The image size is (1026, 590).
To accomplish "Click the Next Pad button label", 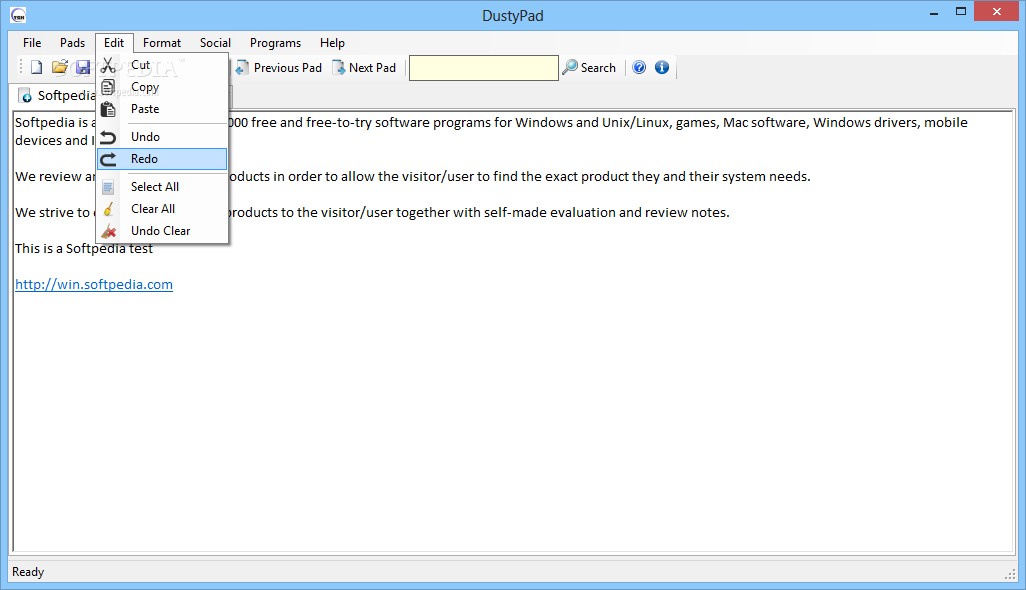I will (x=372, y=67).
